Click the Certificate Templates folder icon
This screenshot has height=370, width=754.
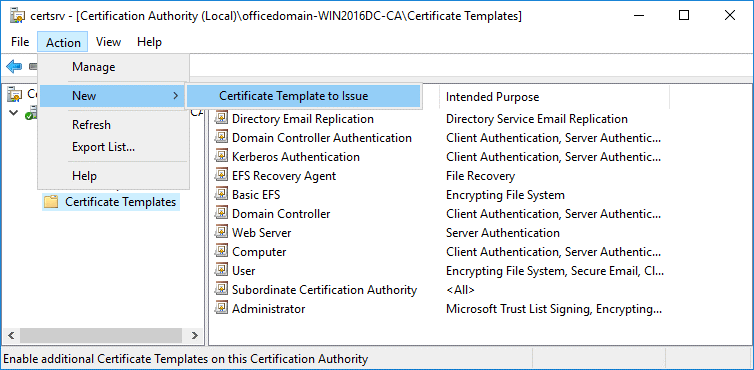[50, 202]
